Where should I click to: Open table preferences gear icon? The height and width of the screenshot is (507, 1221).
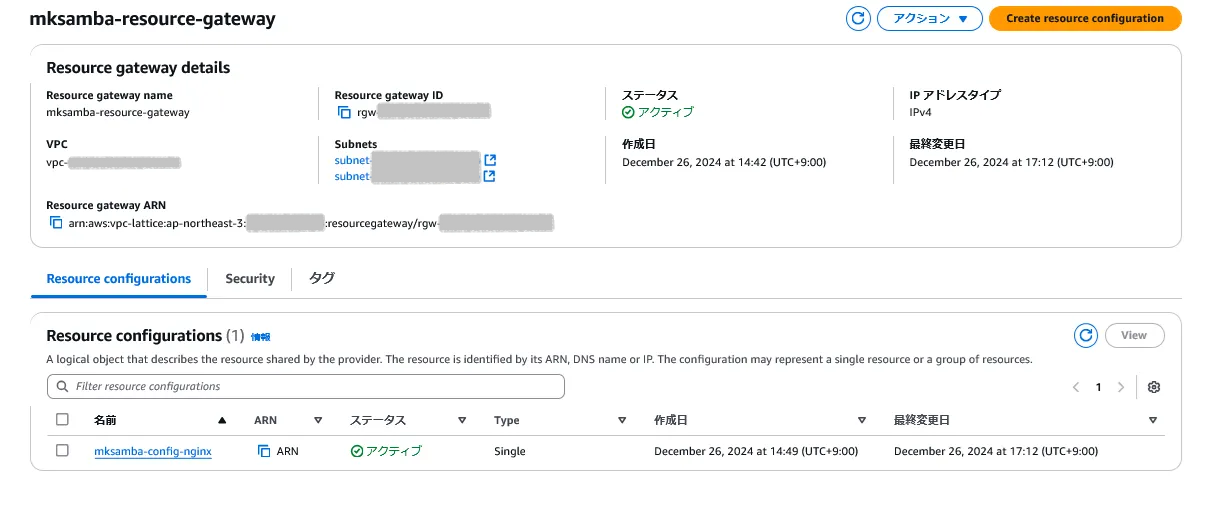(1154, 387)
